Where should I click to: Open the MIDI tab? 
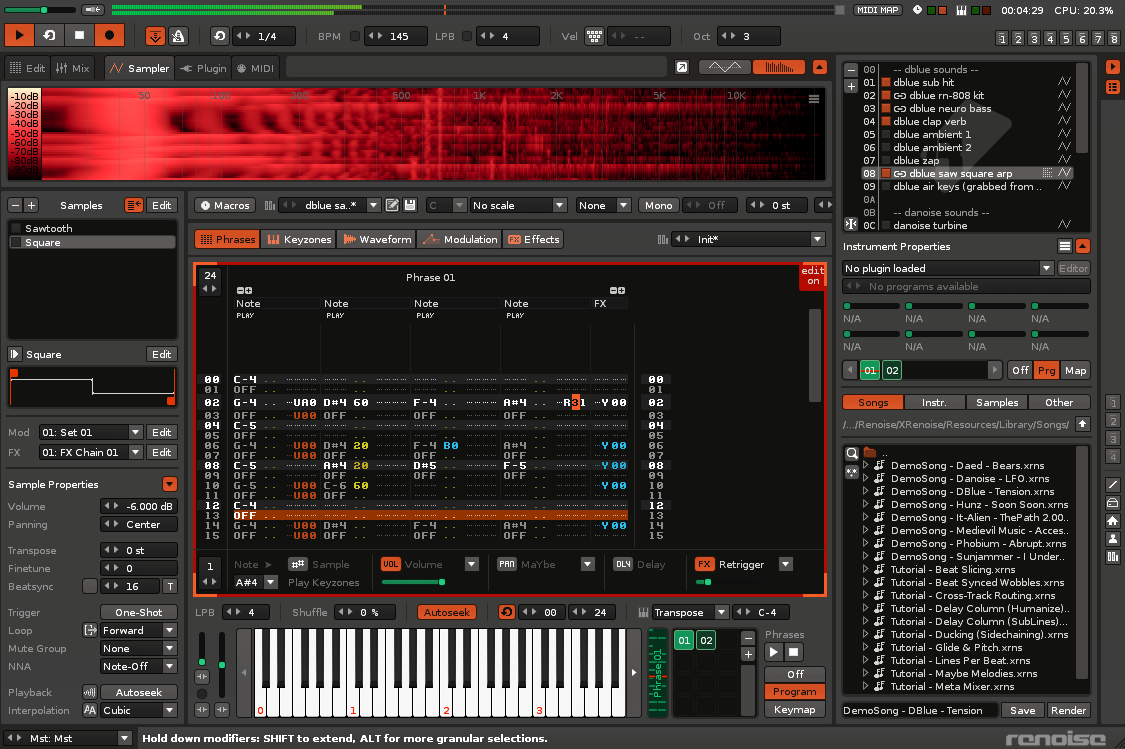pos(255,68)
